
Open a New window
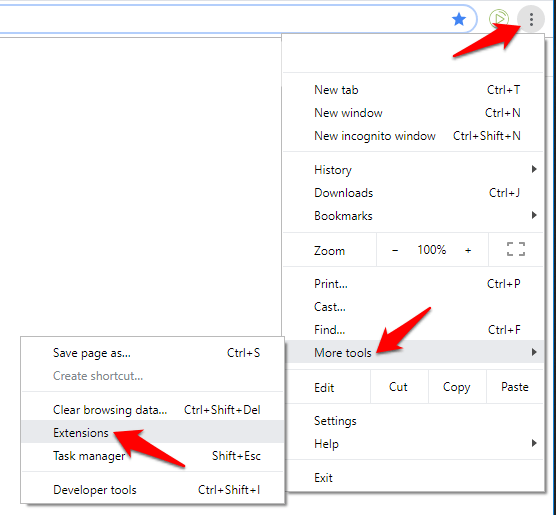[413, 113]
